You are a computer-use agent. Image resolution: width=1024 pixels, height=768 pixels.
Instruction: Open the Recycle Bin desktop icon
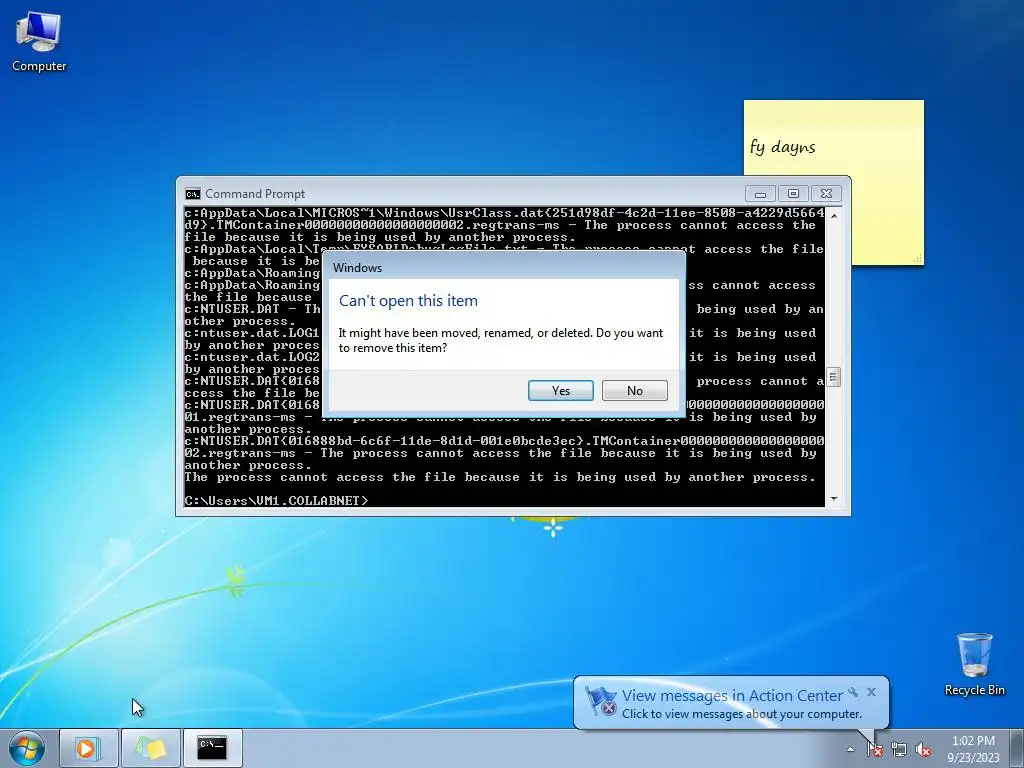[974, 664]
